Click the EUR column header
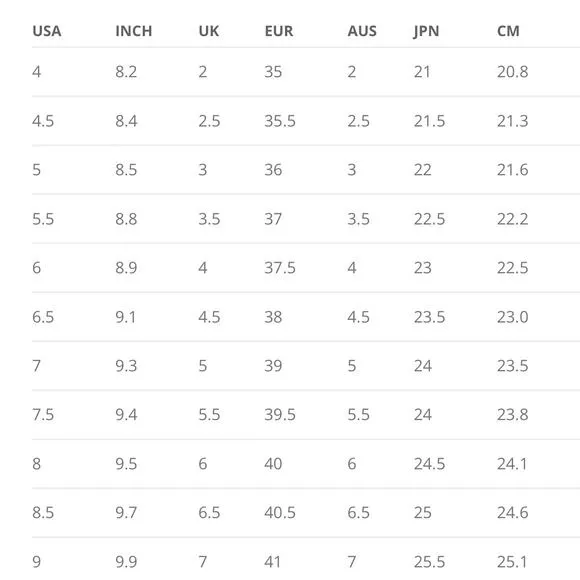Image resolution: width=580 pixels, height=580 pixels. (279, 31)
